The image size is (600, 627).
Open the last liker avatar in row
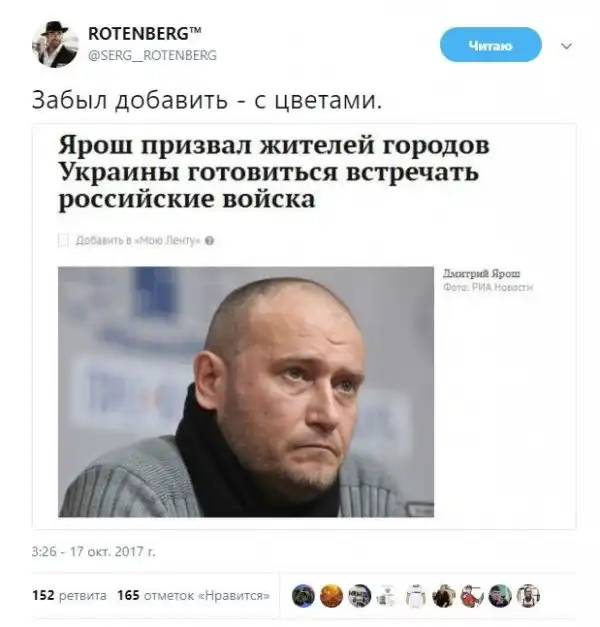tap(528, 596)
